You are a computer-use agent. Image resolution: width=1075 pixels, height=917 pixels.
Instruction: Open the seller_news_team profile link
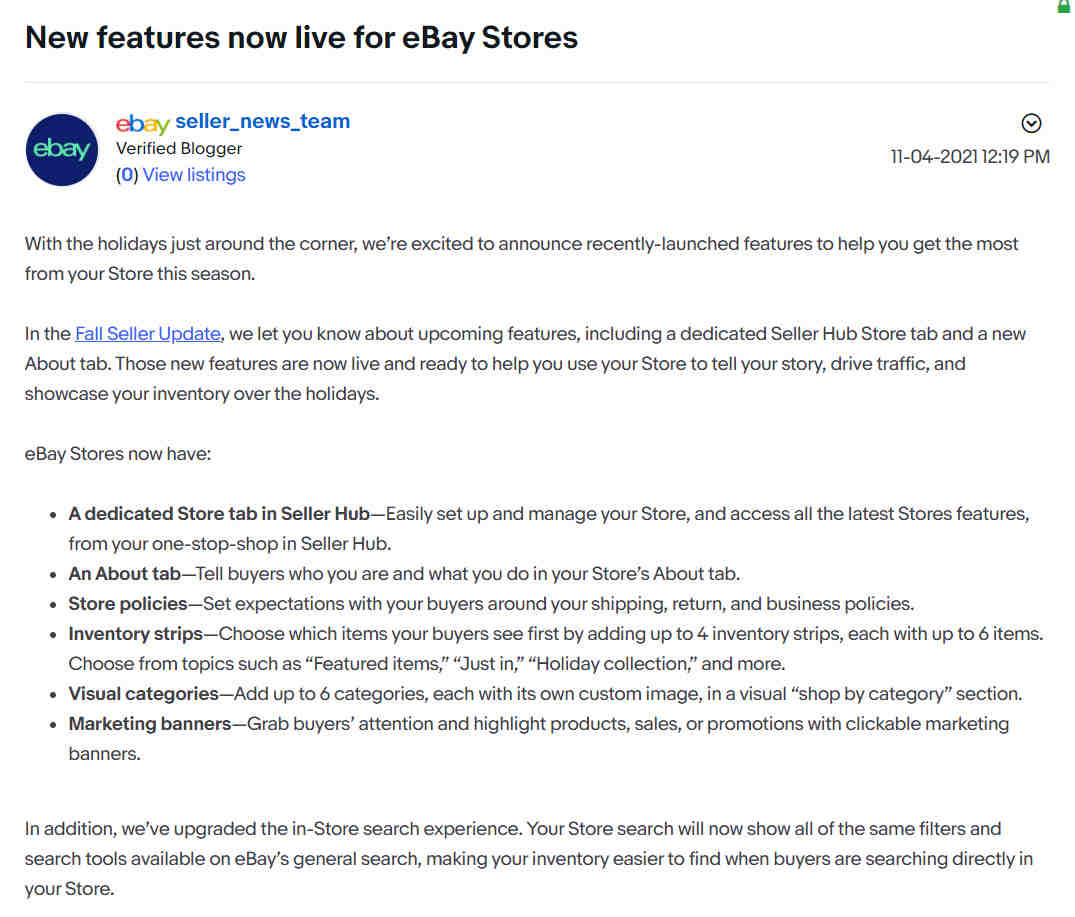263,121
